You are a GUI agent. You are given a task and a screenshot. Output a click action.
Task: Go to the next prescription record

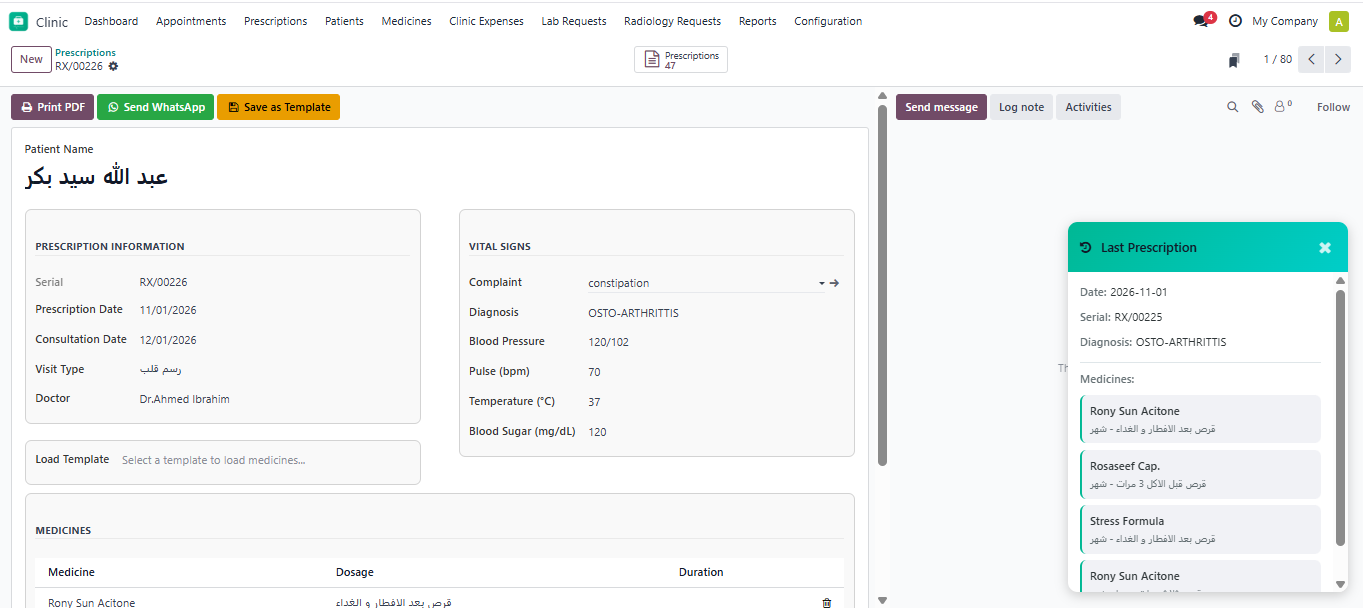pyautogui.click(x=1338, y=60)
